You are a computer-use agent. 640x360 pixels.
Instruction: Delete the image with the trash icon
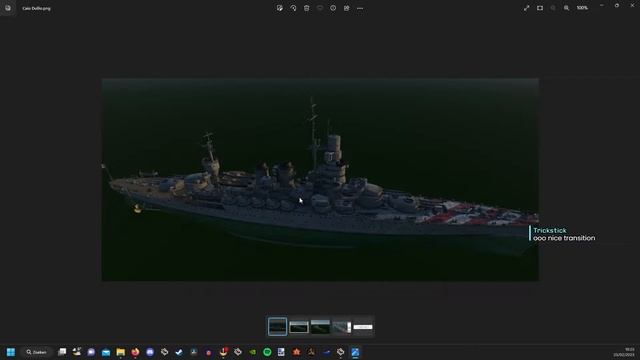pos(307,8)
